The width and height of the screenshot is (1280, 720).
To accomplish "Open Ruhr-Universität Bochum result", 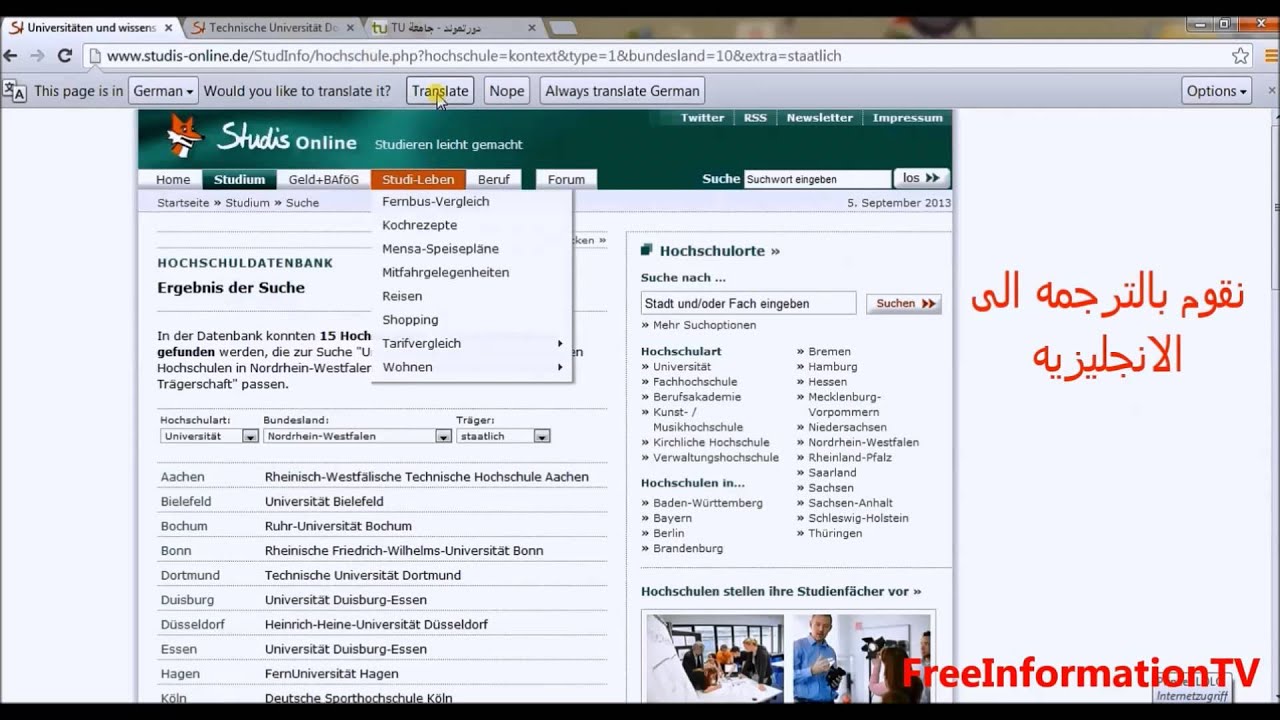I will pyautogui.click(x=338, y=526).
